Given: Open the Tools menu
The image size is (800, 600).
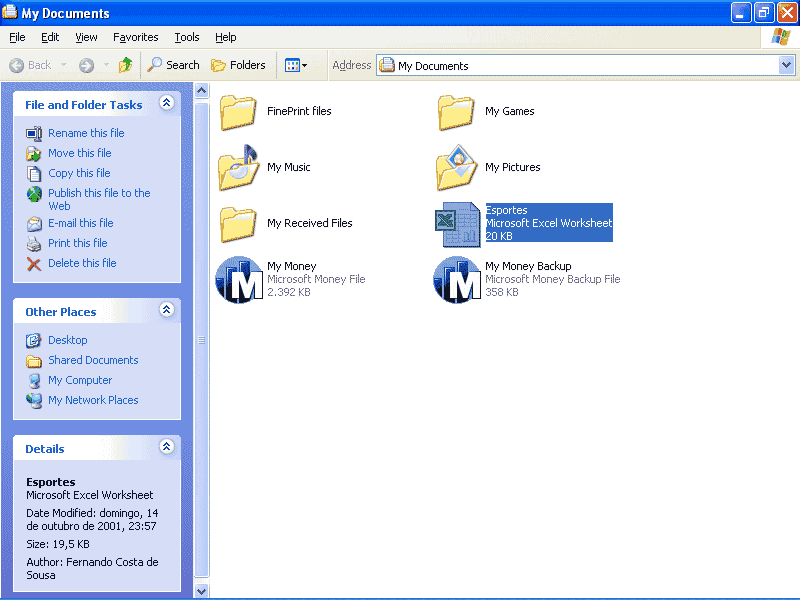Looking at the screenshot, I should coord(187,37).
